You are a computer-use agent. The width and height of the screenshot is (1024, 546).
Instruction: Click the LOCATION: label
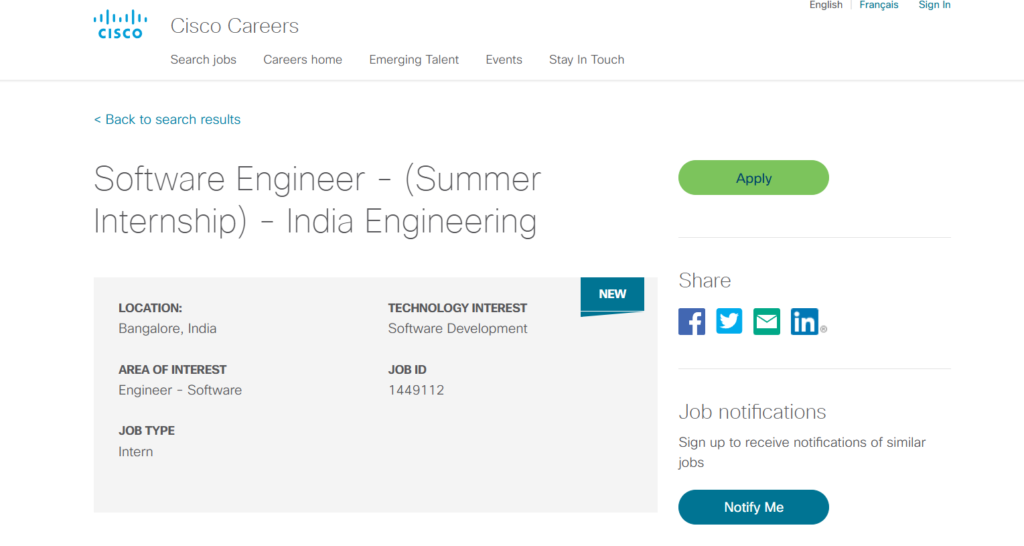(150, 308)
